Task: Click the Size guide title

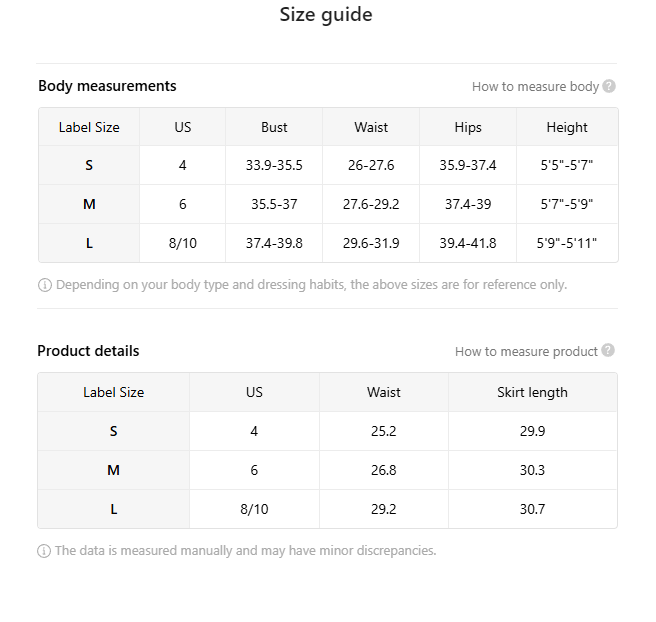Action: 326,15
